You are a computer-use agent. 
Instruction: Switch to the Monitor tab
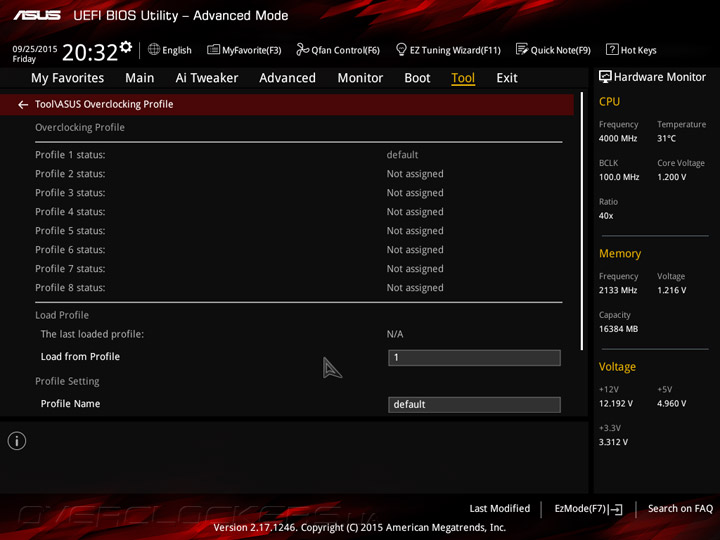tap(360, 78)
